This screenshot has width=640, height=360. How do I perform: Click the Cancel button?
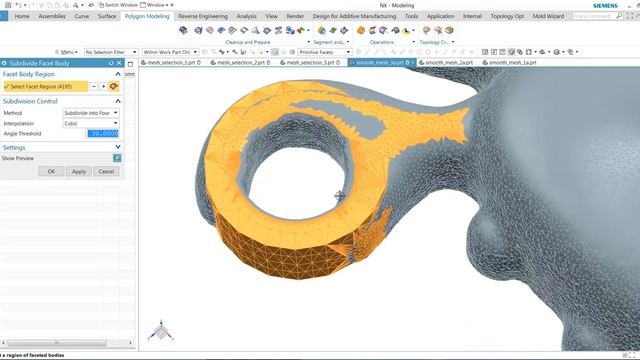[106, 171]
